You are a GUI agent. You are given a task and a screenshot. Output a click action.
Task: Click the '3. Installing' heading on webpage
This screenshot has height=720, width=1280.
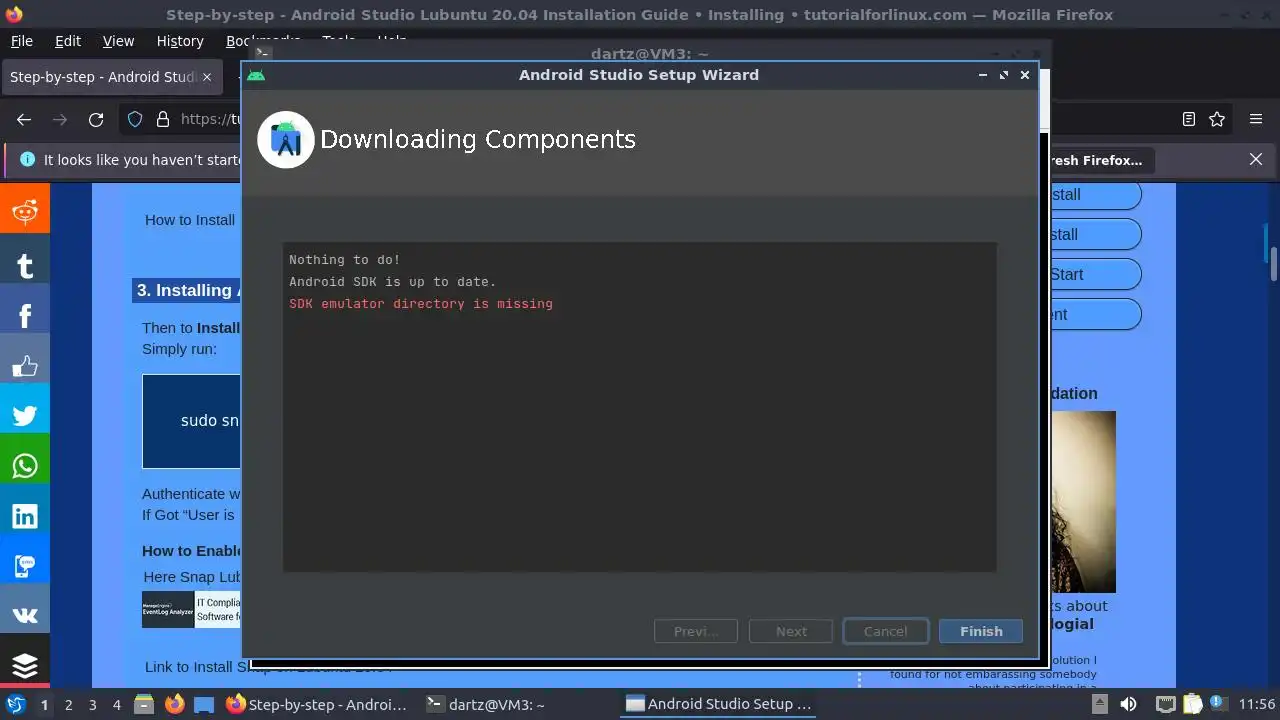pyautogui.click(x=186, y=290)
